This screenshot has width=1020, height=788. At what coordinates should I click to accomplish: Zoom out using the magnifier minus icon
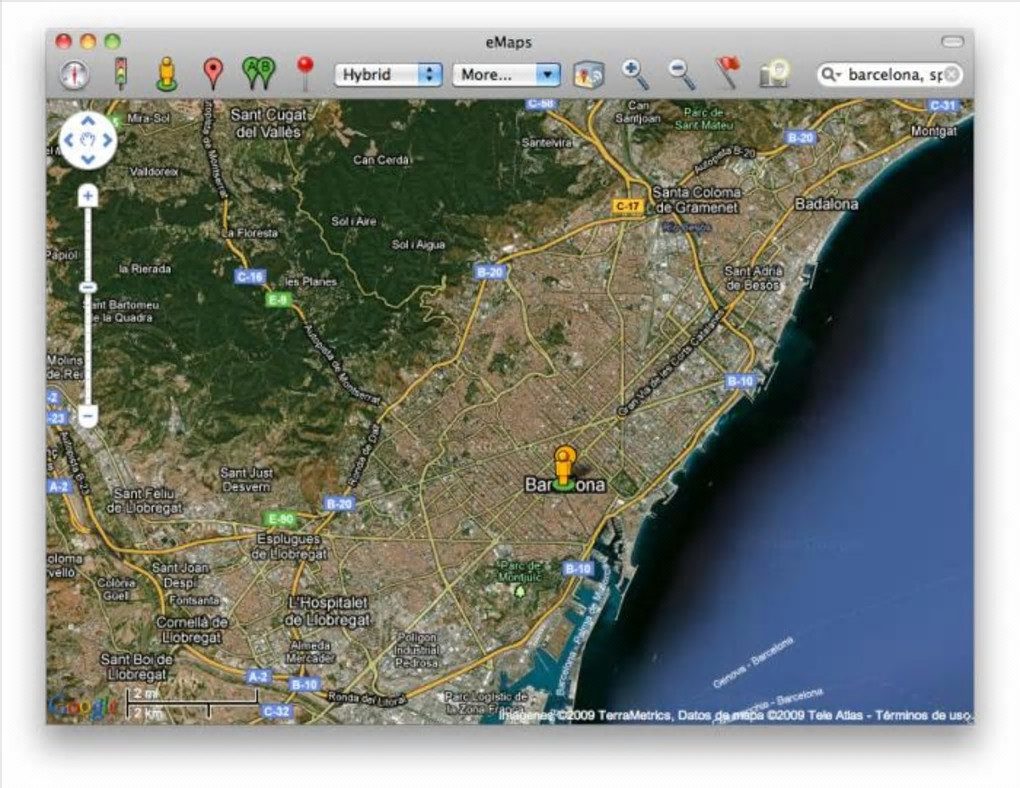pos(681,74)
